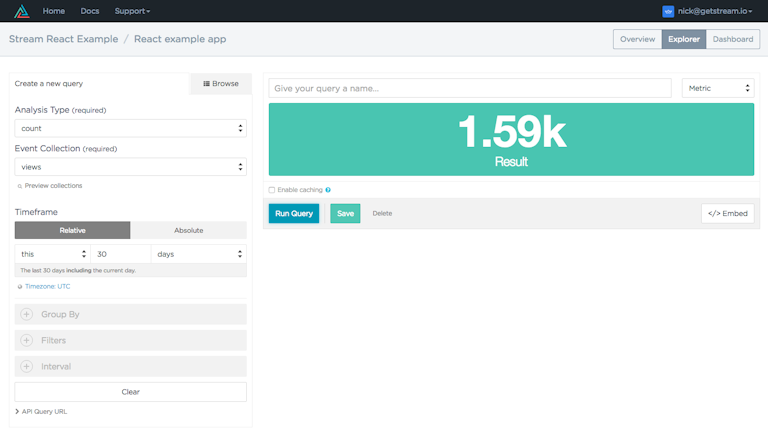
Task: Click the magnifier icon beside Preview collections
Action: pyautogui.click(x=20, y=186)
